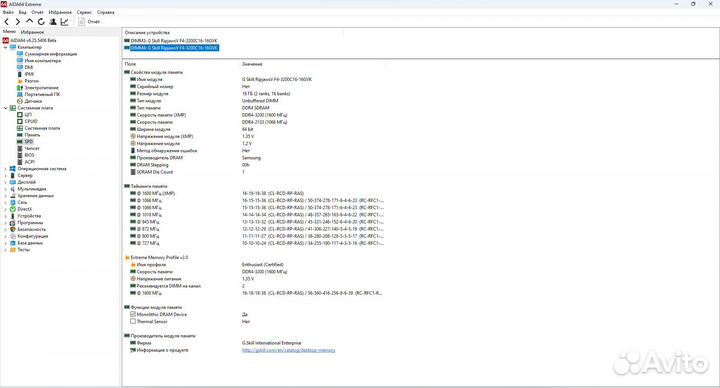Select the Конфигурация tree node
This screenshot has height=388, width=720.
coord(33,236)
